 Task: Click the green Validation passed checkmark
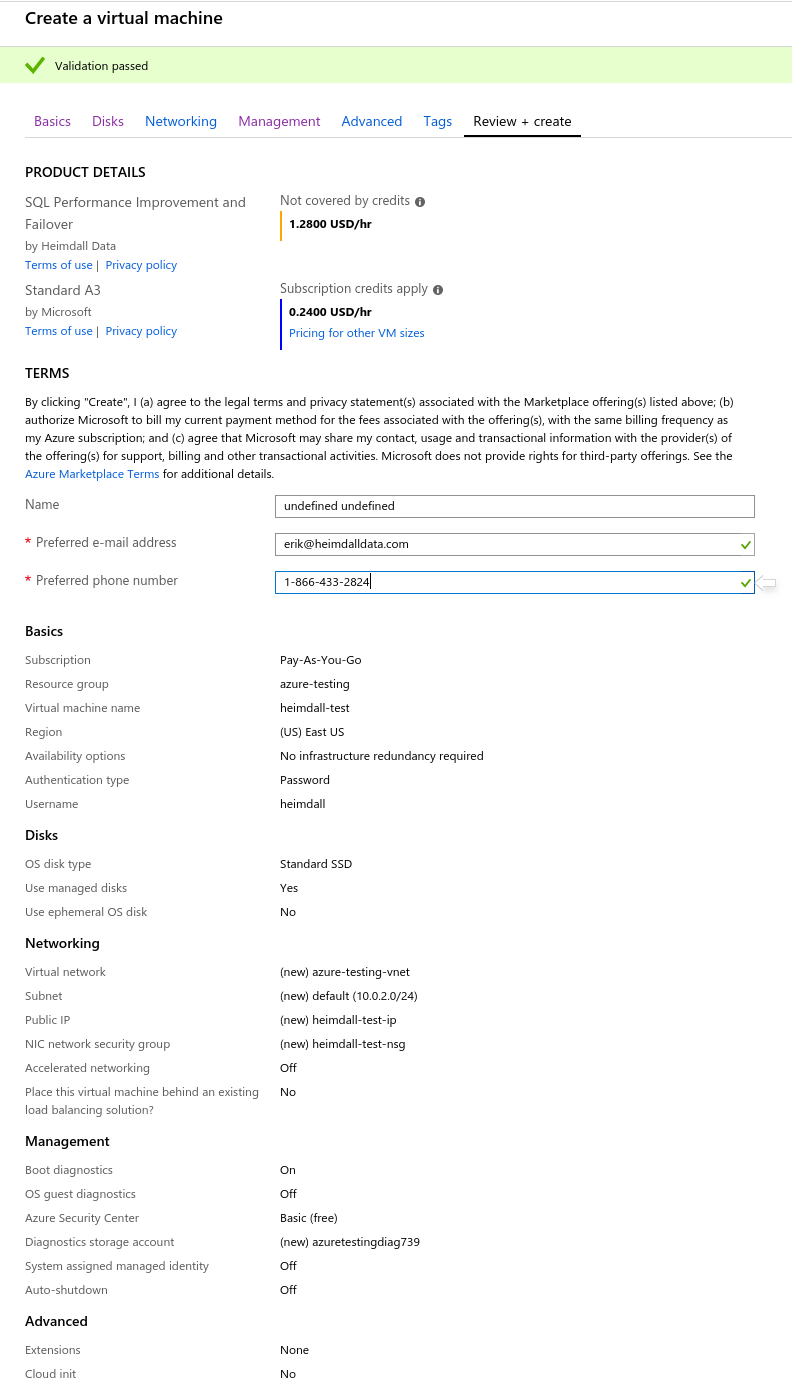point(35,66)
